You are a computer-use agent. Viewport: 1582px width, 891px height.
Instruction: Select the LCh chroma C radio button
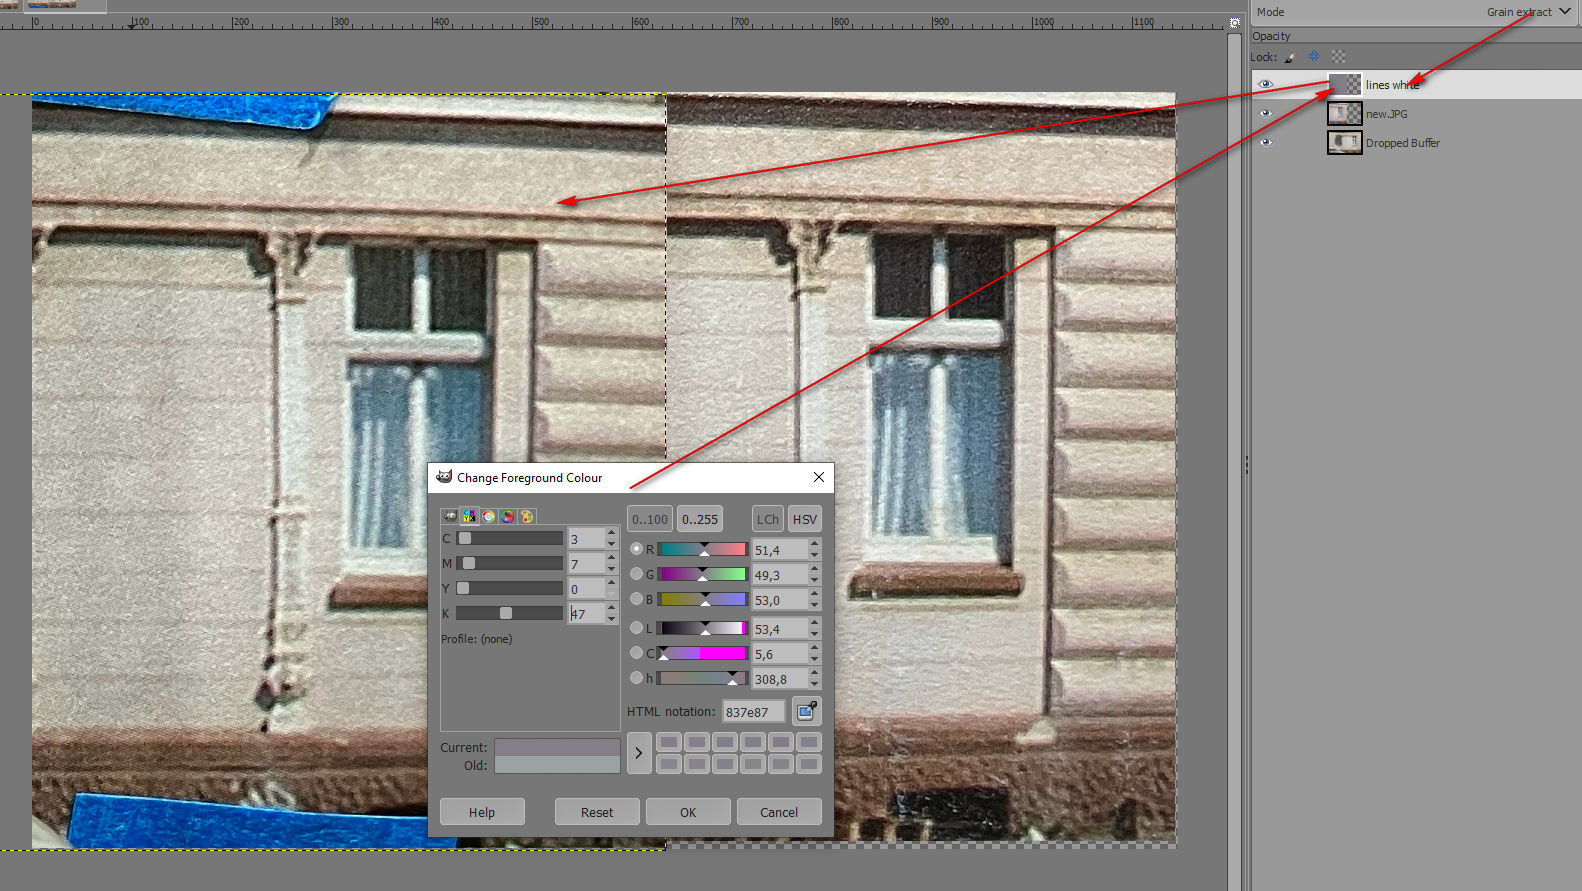637,653
